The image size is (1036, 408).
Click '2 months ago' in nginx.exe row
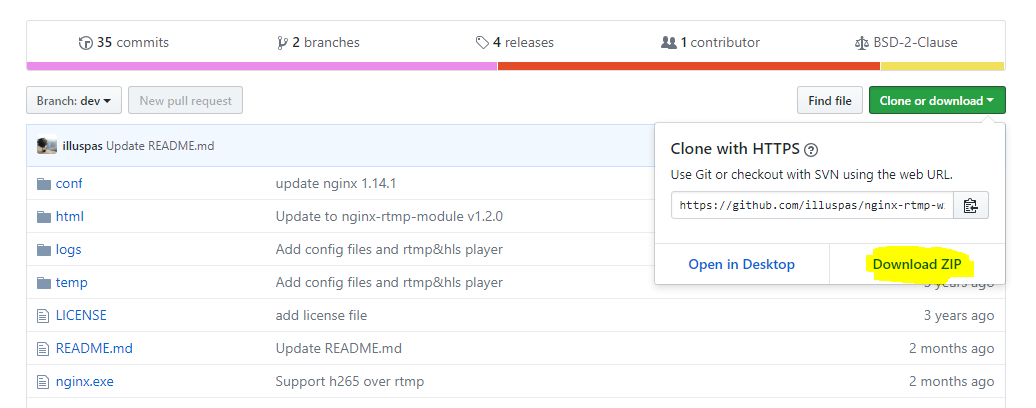pos(951,382)
